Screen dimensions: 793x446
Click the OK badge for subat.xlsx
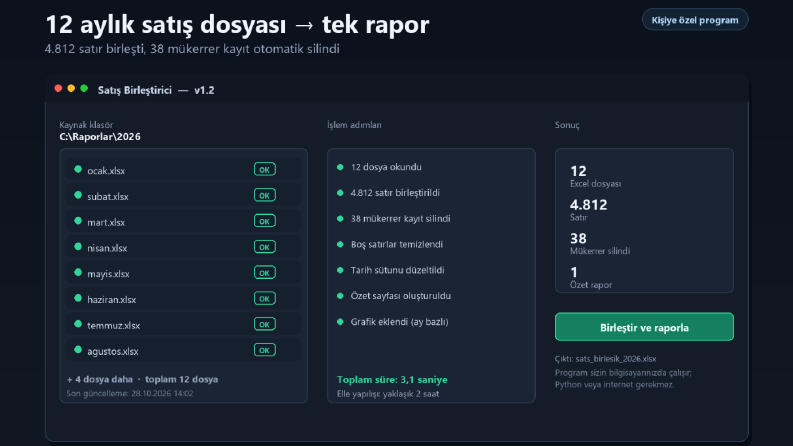pyautogui.click(x=265, y=195)
